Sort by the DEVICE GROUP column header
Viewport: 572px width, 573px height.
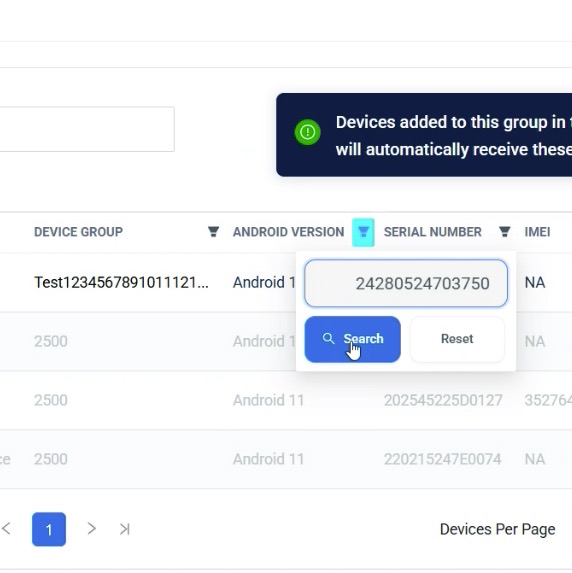pyautogui.click(x=78, y=232)
